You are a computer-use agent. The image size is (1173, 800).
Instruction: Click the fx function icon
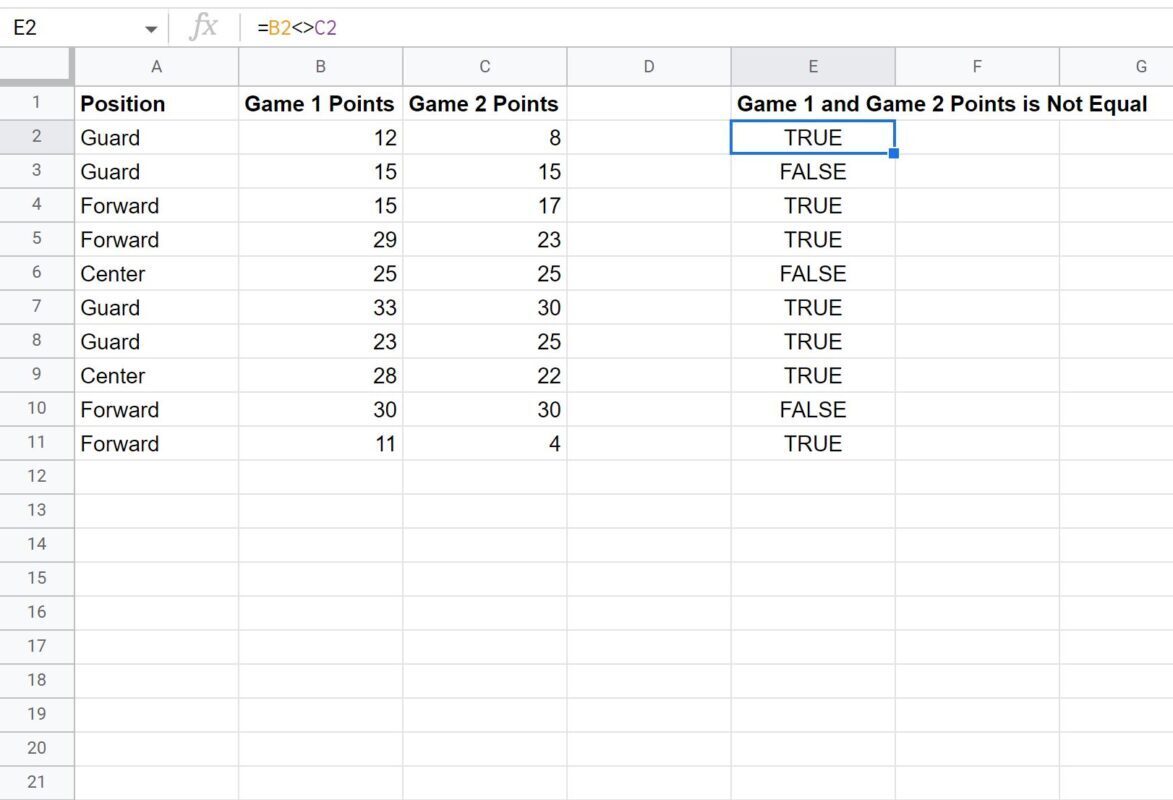point(203,28)
